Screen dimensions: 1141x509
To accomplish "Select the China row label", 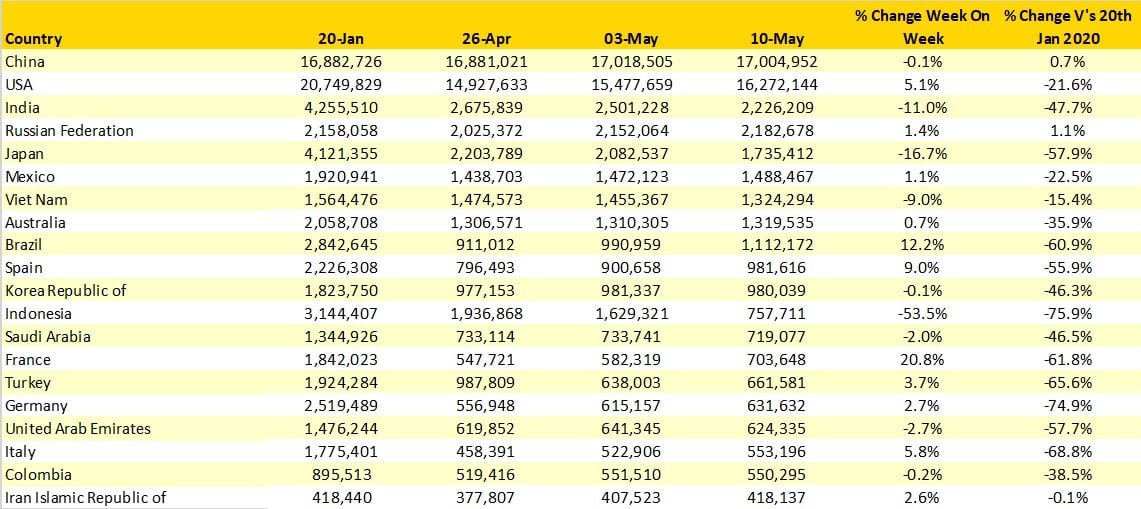I will (x=25, y=62).
